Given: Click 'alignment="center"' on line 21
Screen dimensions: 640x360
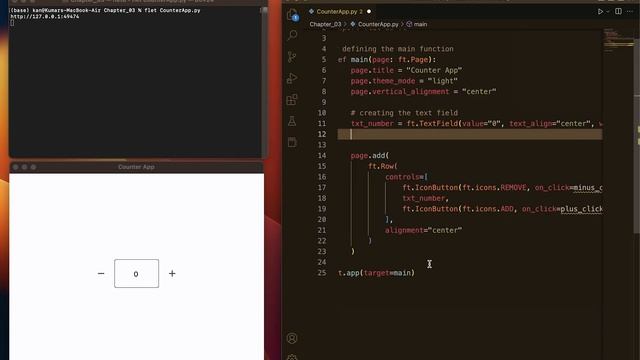Looking at the screenshot, I should pos(423,230).
